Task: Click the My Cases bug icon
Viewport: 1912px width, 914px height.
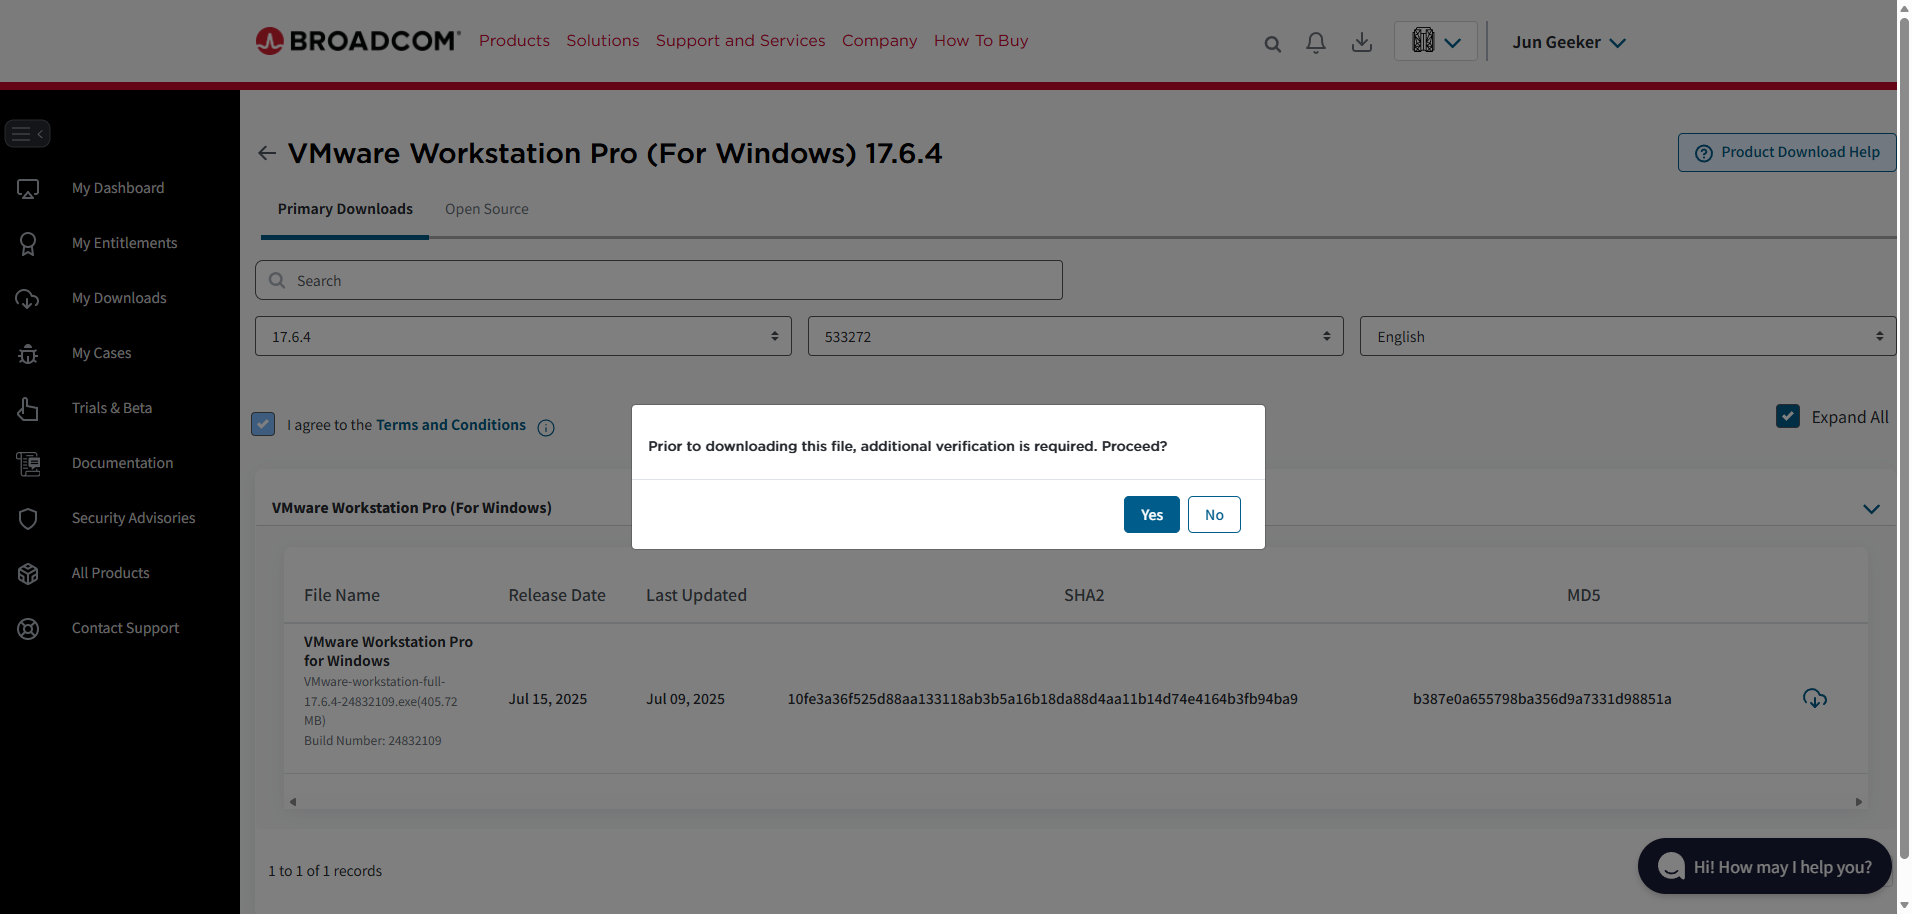Action: (28, 354)
